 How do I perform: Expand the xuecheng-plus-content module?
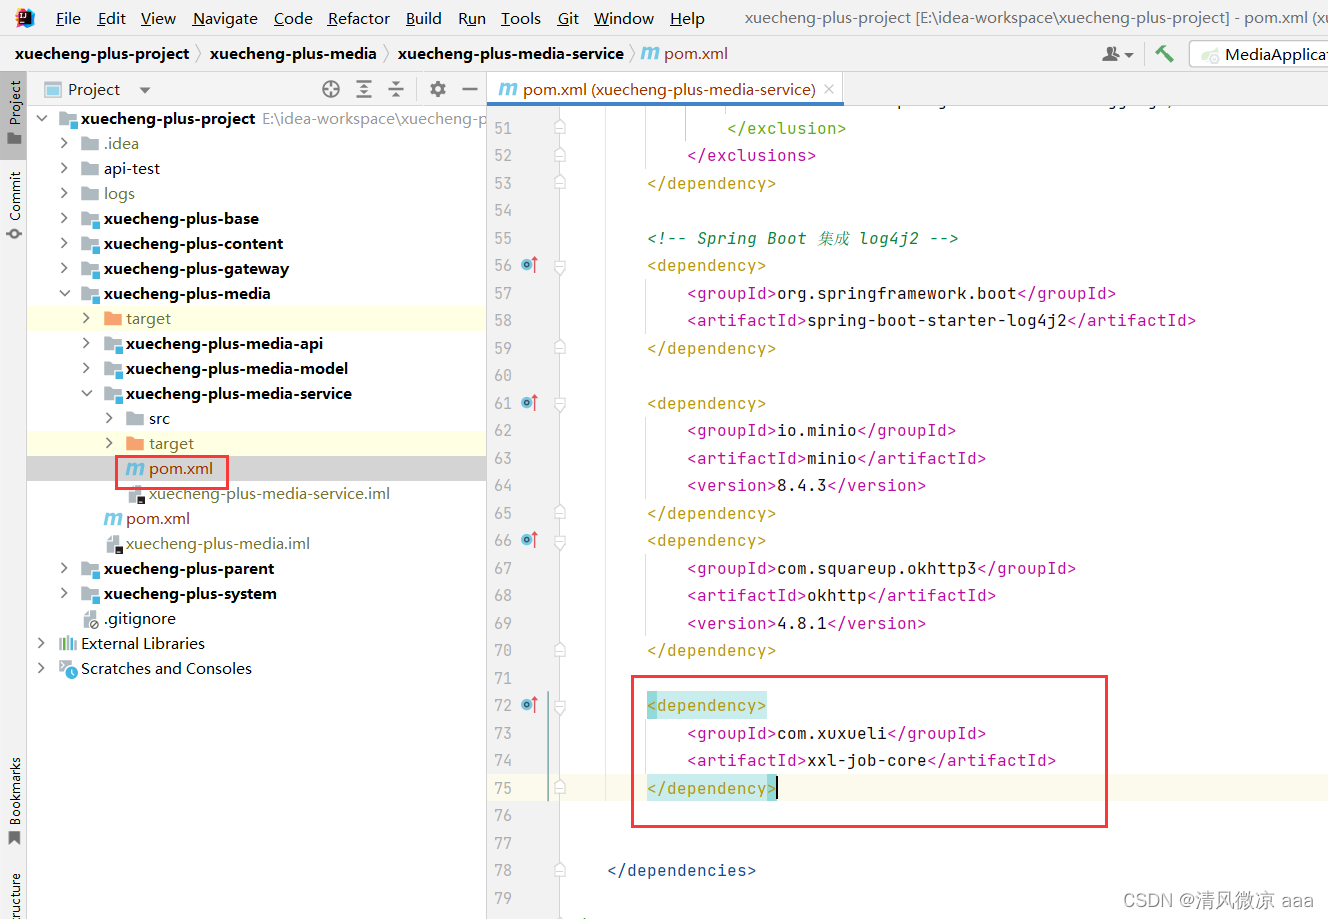[64, 243]
